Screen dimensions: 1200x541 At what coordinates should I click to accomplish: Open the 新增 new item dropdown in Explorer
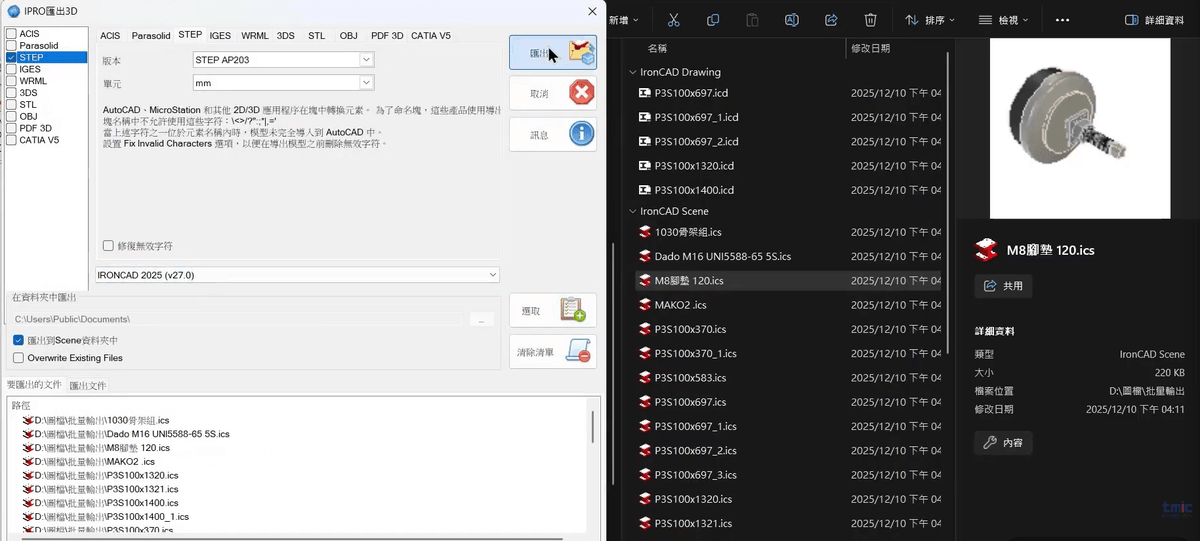point(623,20)
